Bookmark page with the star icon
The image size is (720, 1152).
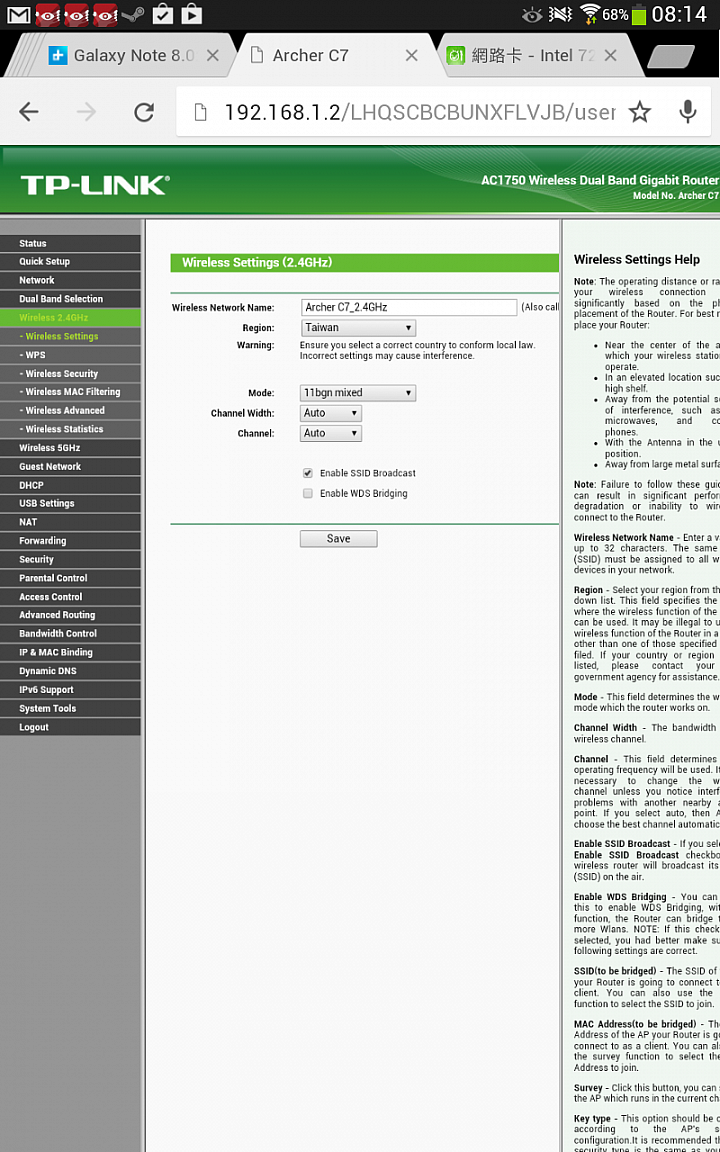(640, 112)
